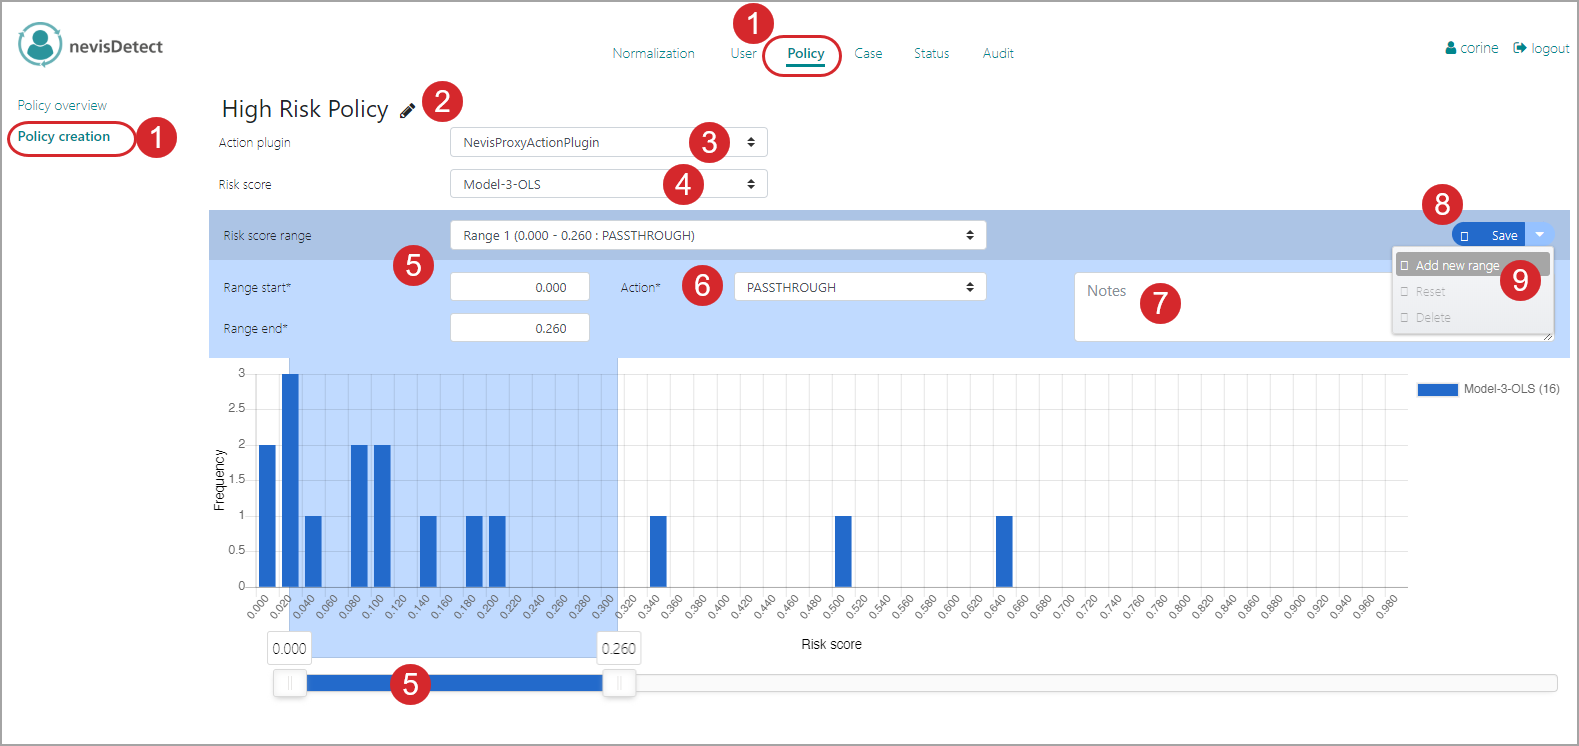Toggle the Model-3-OLS legend swatch
The height and width of the screenshot is (746, 1579).
click(x=1437, y=389)
